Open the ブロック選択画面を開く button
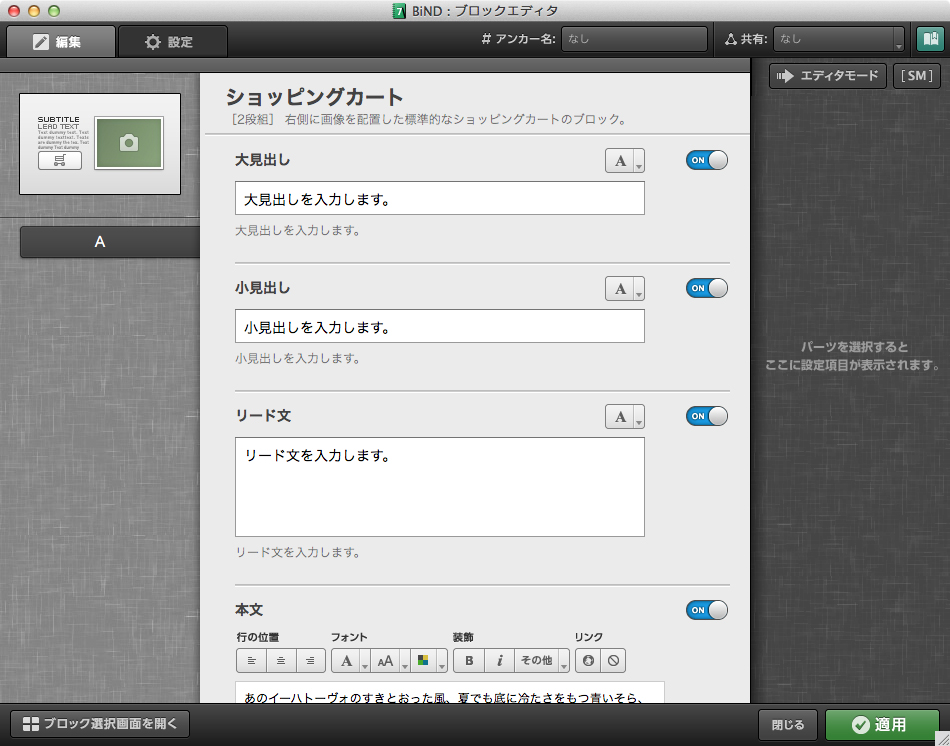The width and height of the screenshot is (950, 746). (x=100, y=724)
